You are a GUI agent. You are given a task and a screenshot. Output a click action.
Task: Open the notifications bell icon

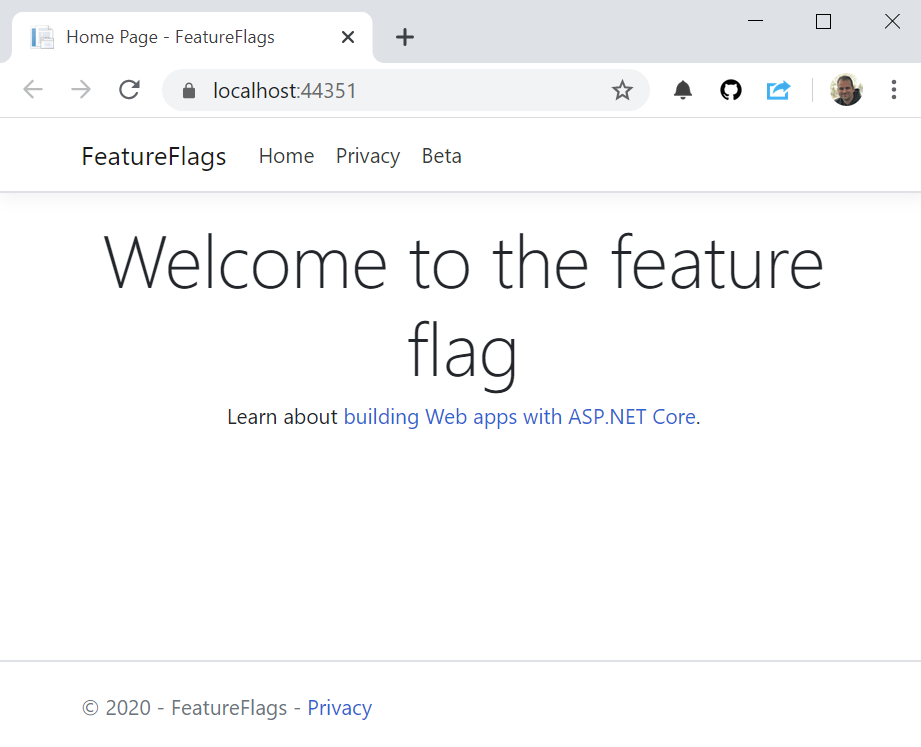[682, 89]
